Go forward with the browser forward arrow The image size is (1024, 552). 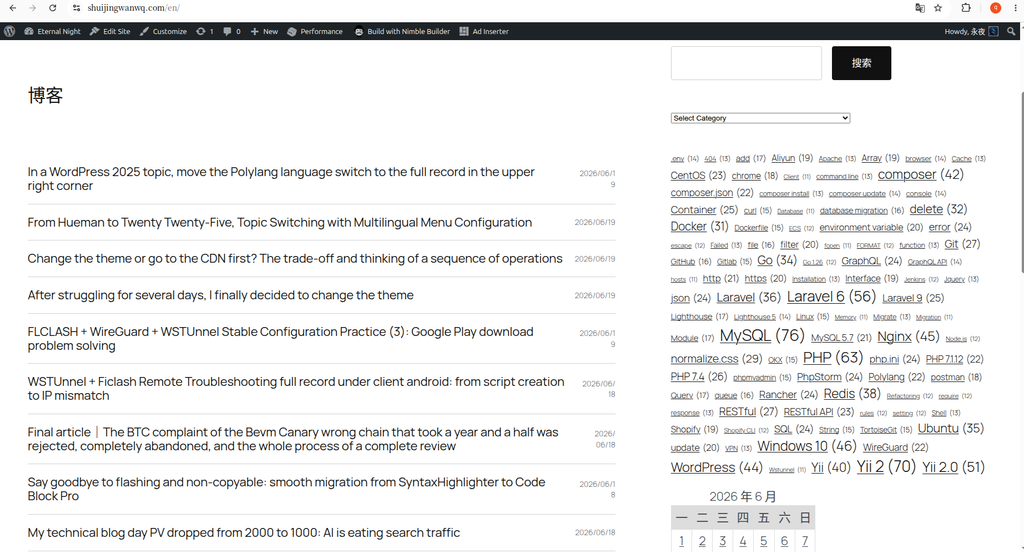(32, 8)
